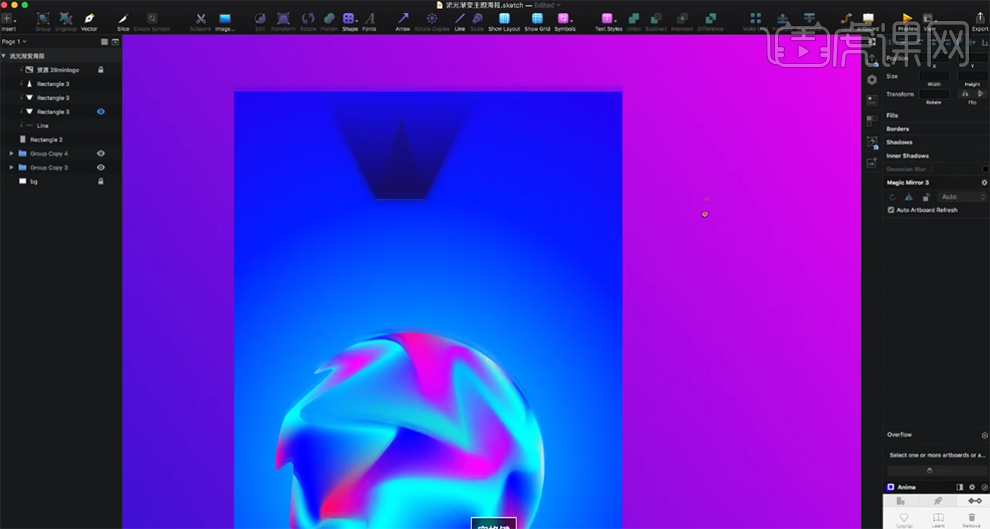Open the Anima Learn link
The image size is (990, 529).
(x=938, y=520)
